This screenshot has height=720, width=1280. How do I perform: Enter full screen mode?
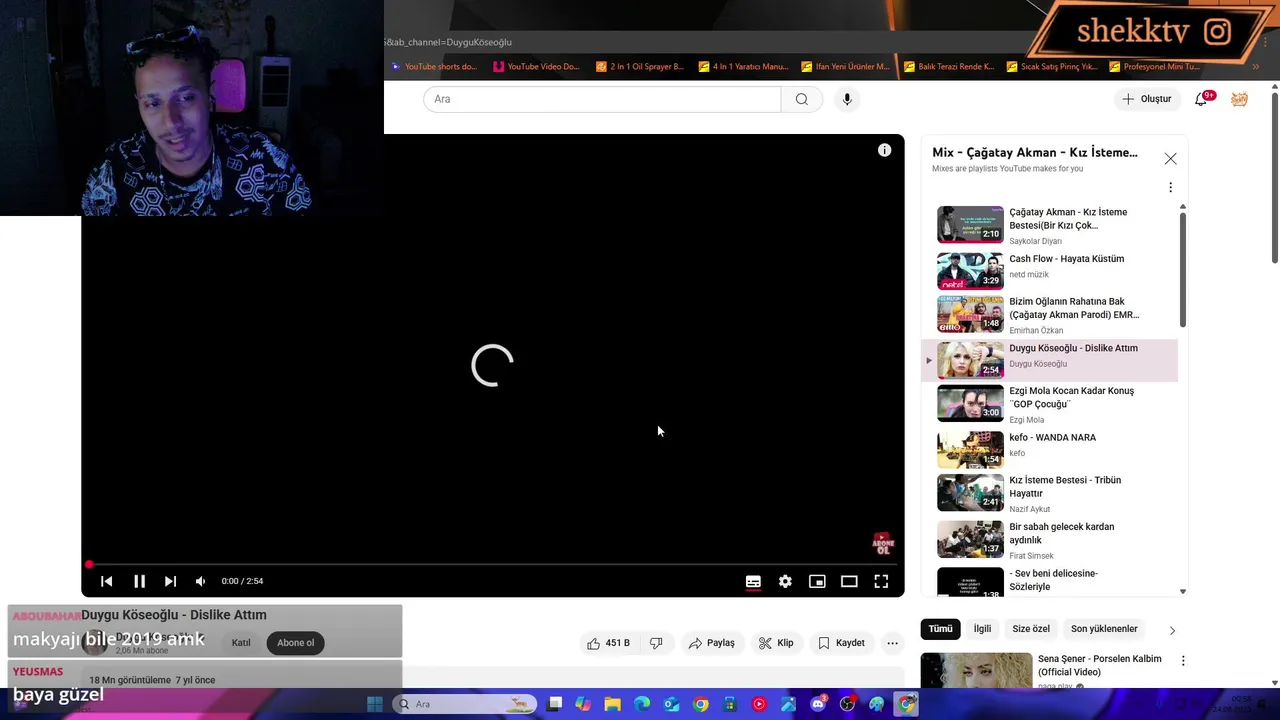tap(881, 581)
